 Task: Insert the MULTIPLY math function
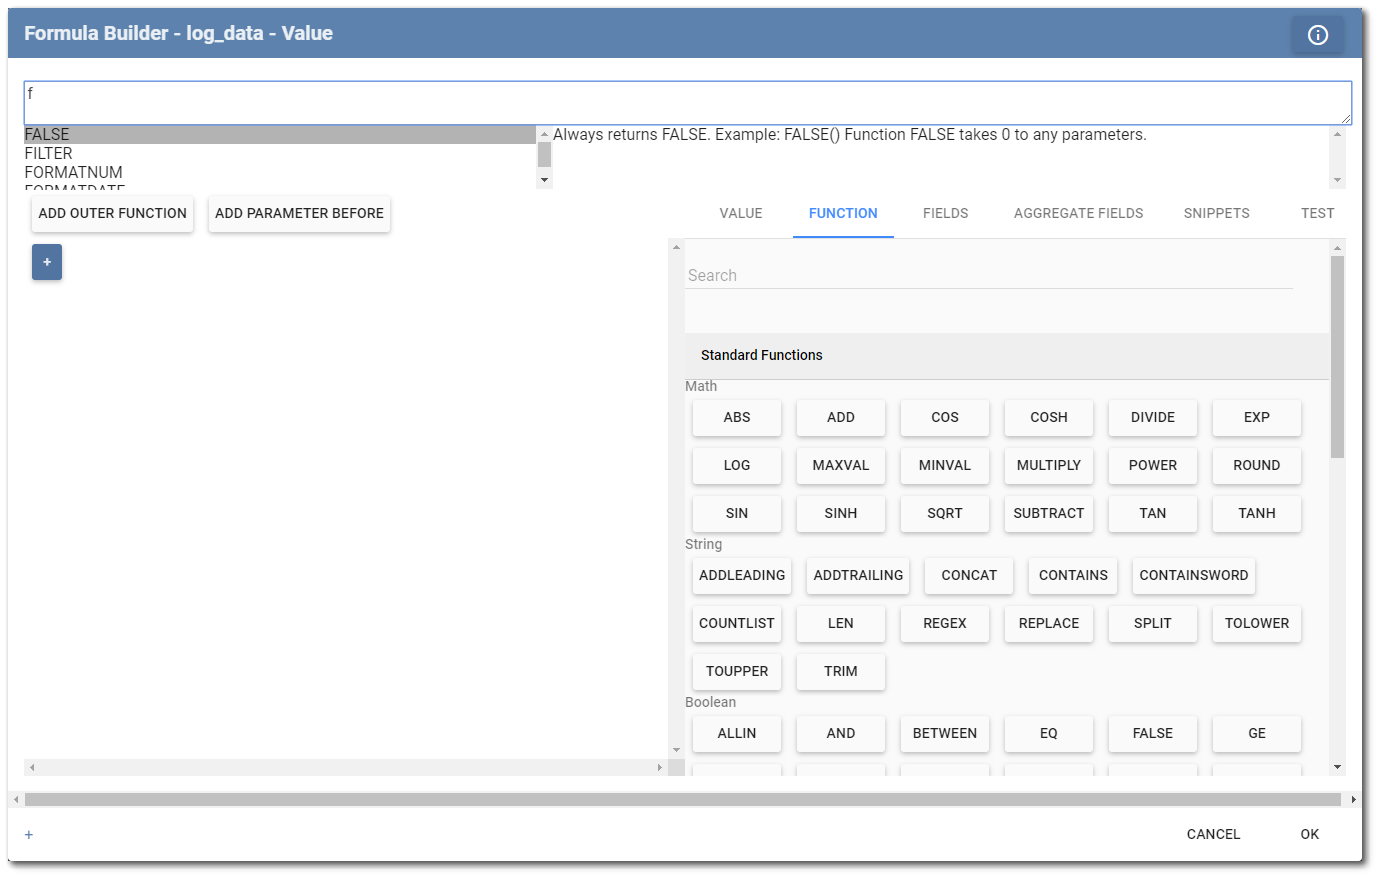pyautogui.click(x=1048, y=465)
